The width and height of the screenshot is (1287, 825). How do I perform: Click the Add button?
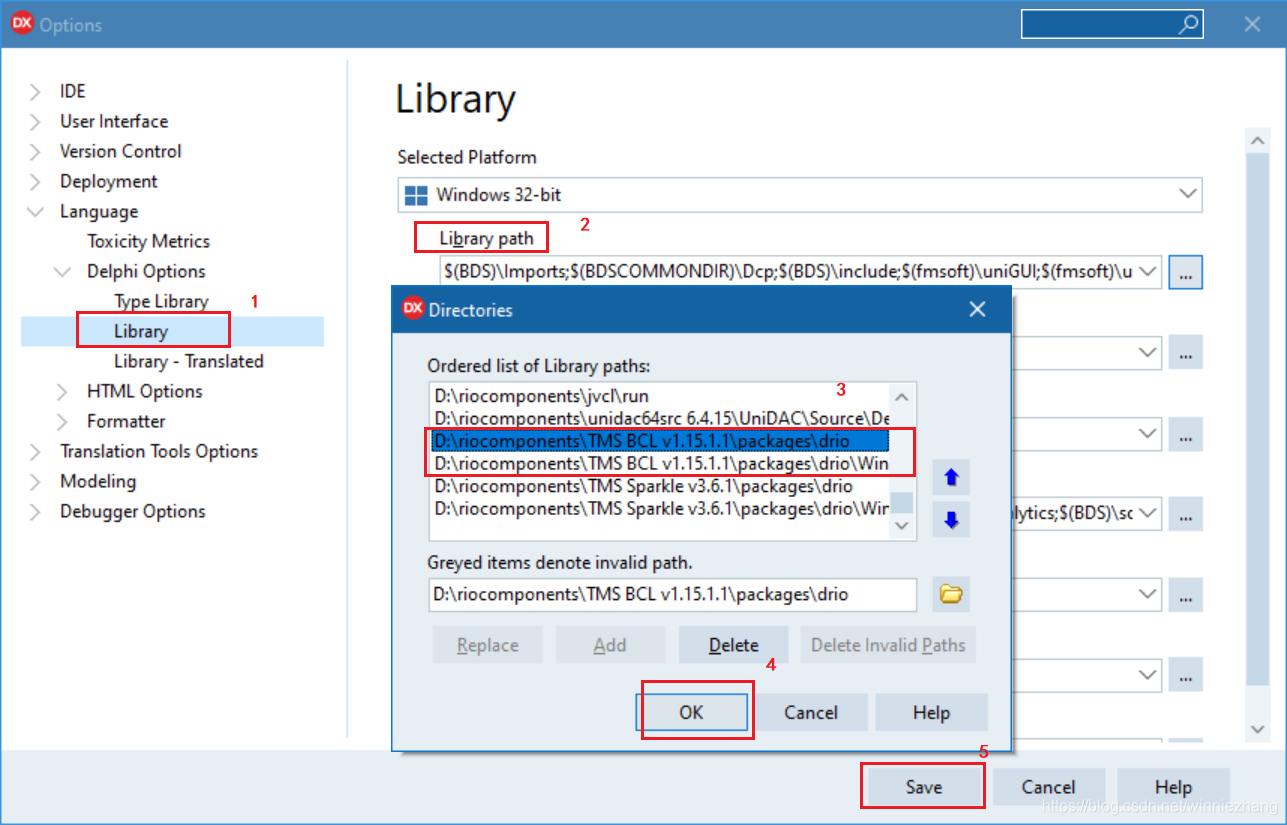point(610,645)
